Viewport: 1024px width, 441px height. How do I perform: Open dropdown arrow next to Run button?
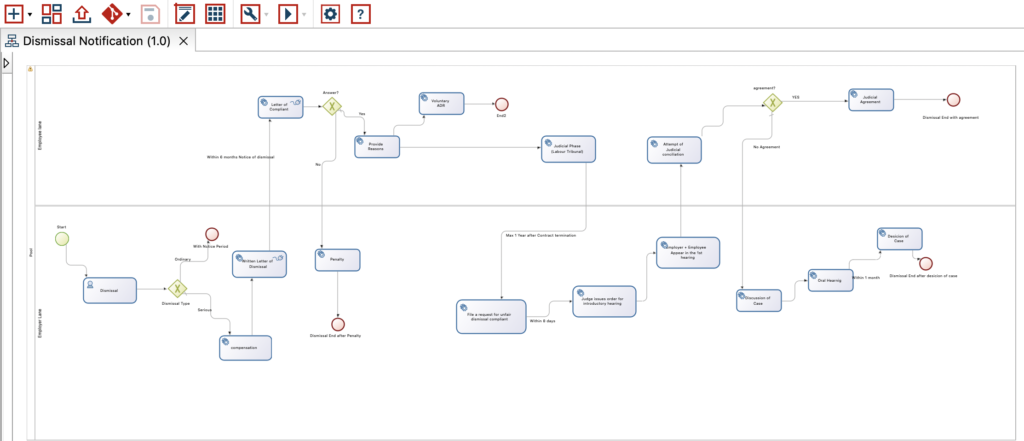(x=304, y=15)
